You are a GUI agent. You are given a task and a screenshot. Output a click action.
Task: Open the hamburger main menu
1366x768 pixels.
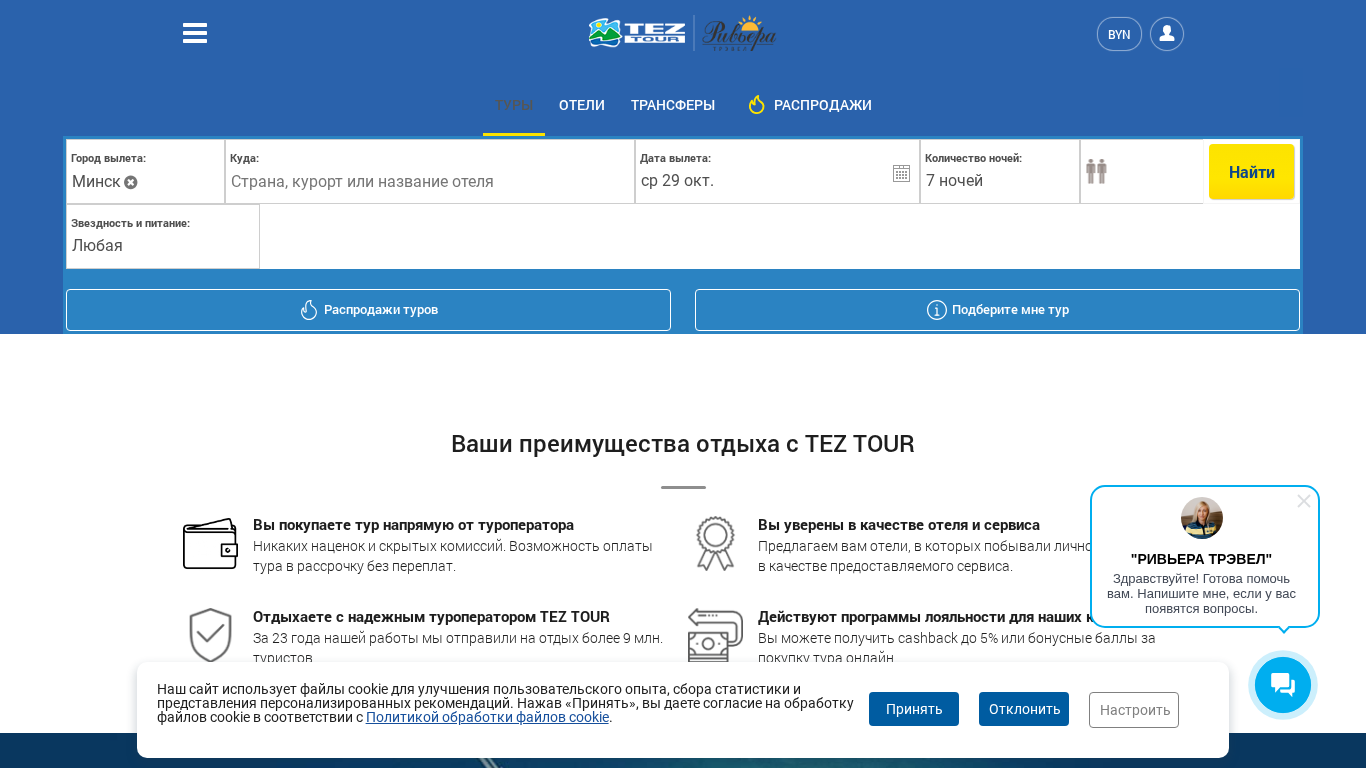coord(195,34)
